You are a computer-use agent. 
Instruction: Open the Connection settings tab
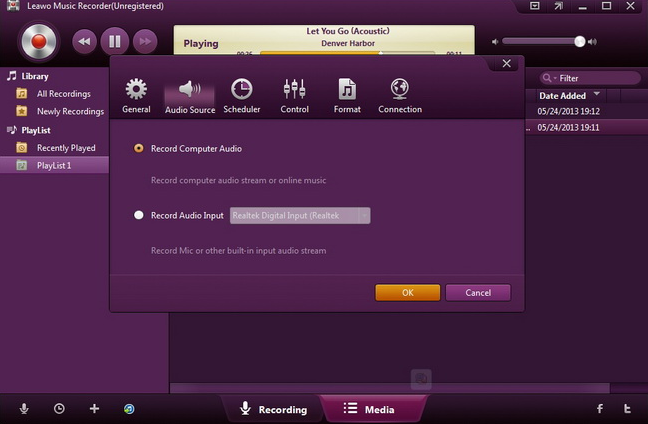click(400, 96)
